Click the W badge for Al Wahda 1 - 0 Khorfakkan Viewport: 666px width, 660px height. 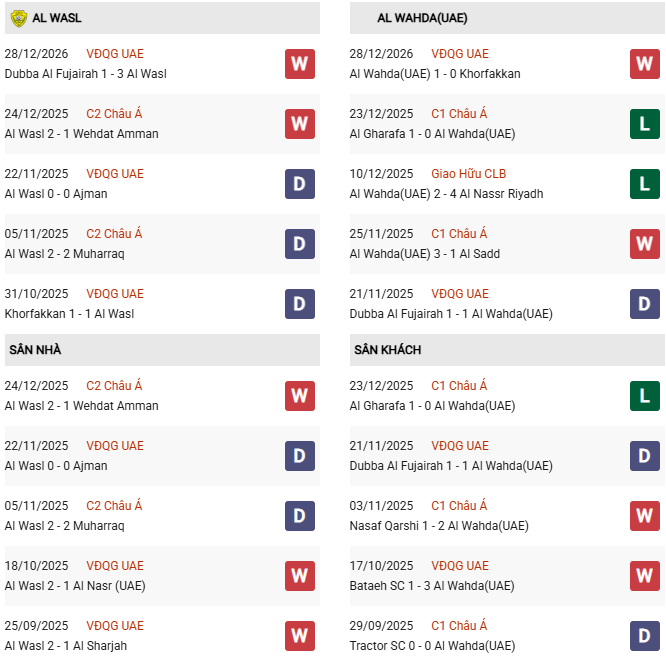[644, 64]
